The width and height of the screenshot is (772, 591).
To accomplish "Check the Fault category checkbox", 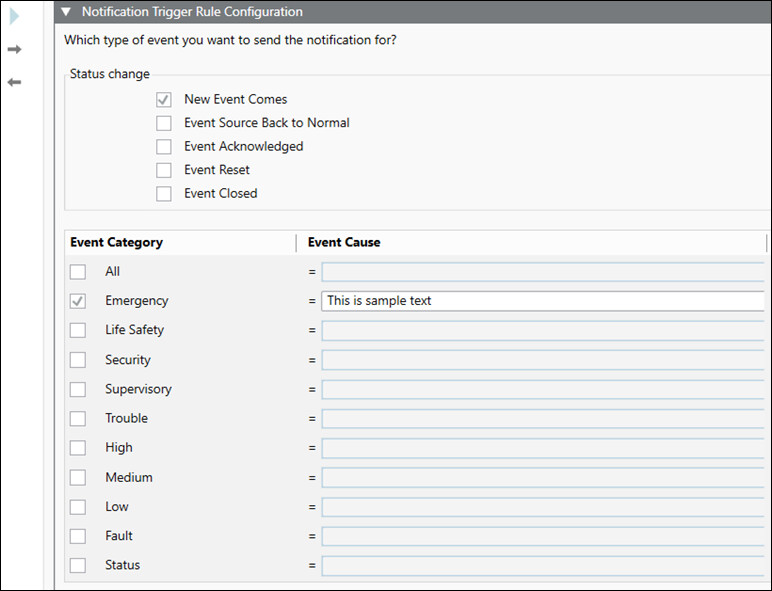I will [78, 536].
